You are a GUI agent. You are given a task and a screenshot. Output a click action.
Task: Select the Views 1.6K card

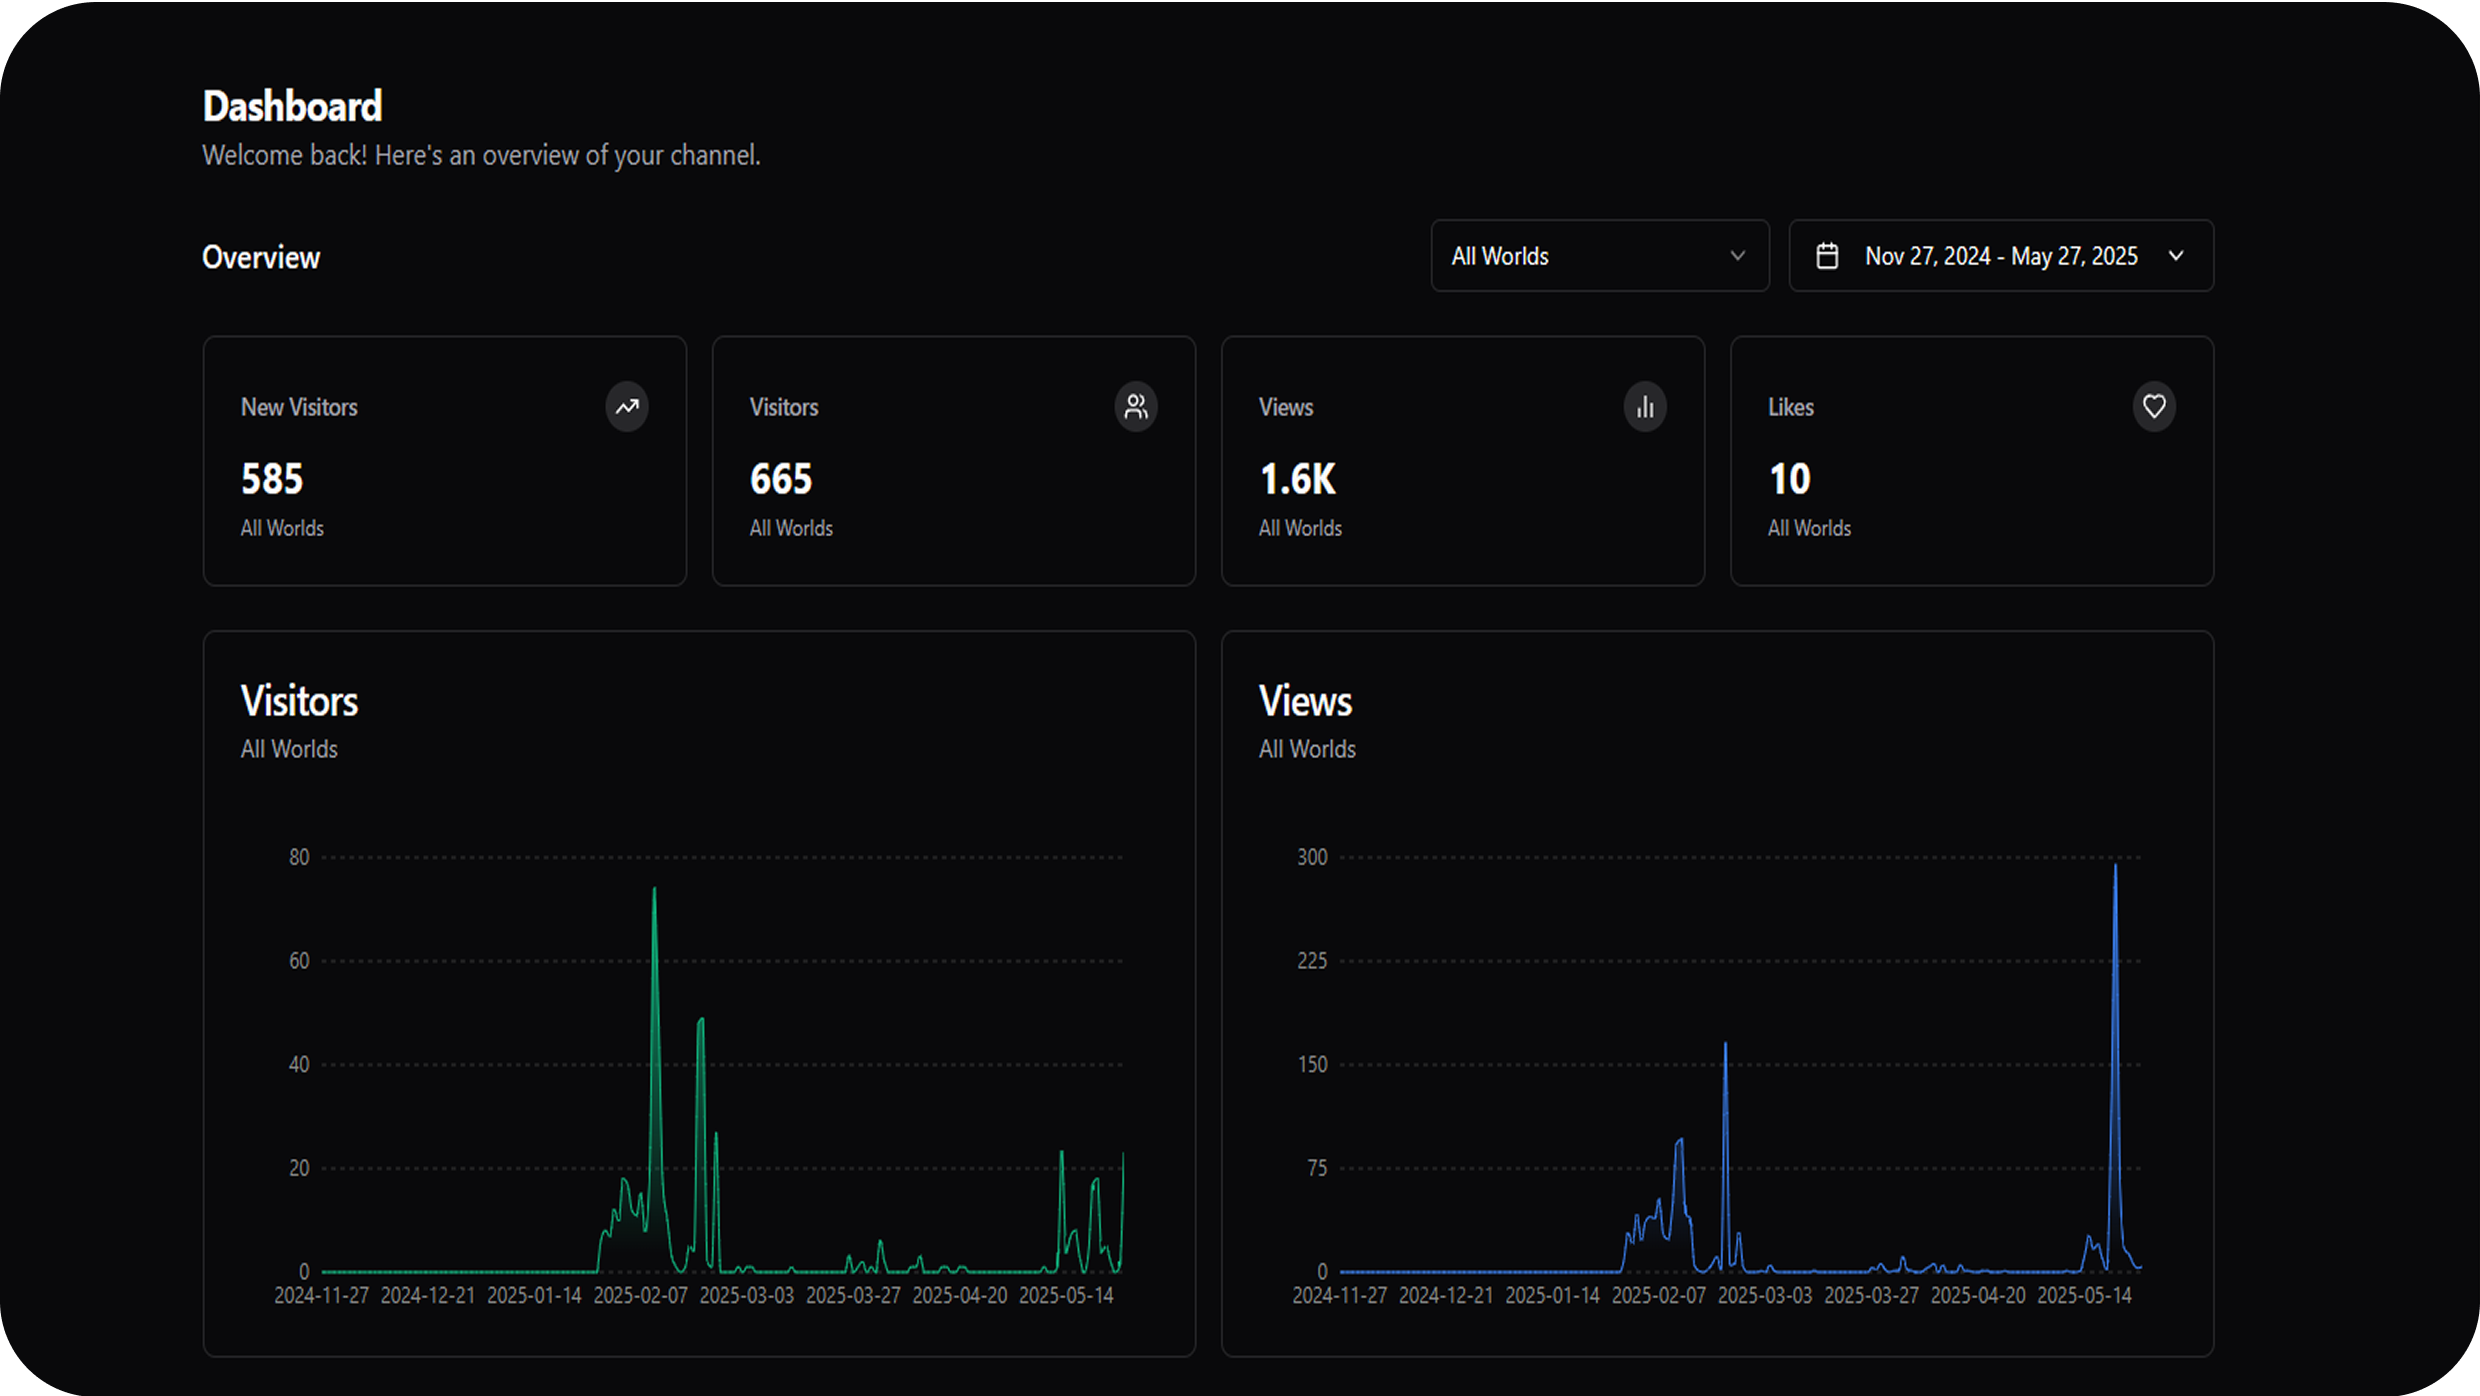point(1462,461)
